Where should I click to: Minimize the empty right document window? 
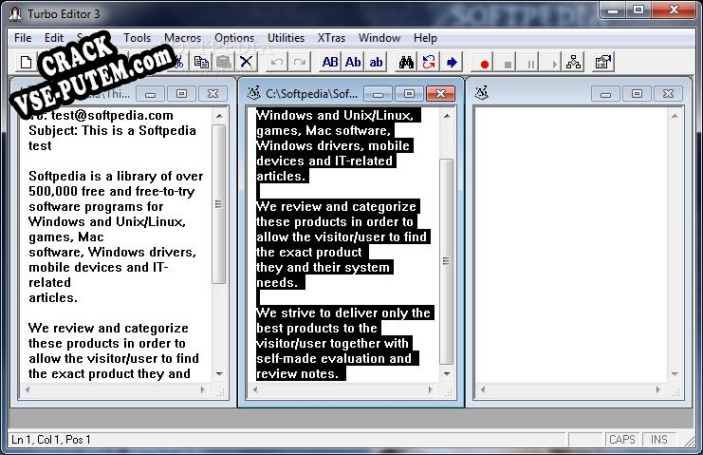(x=606, y=93)
